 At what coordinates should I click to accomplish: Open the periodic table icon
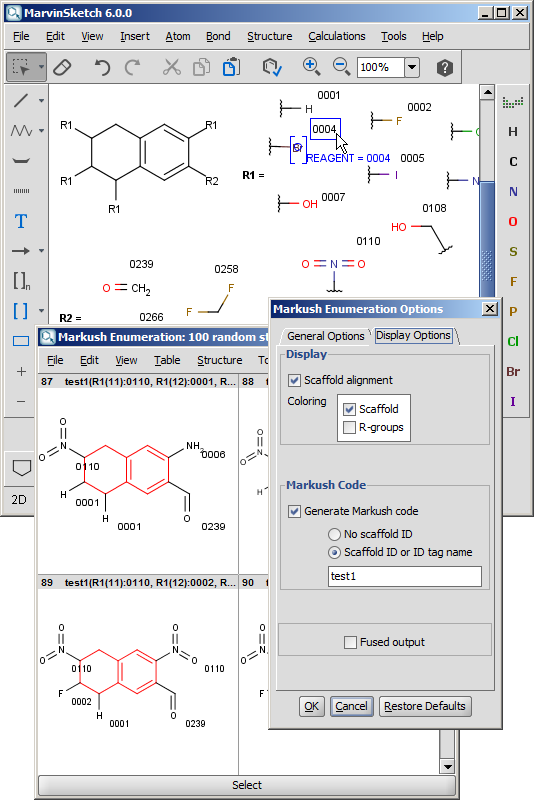point(513,102)
